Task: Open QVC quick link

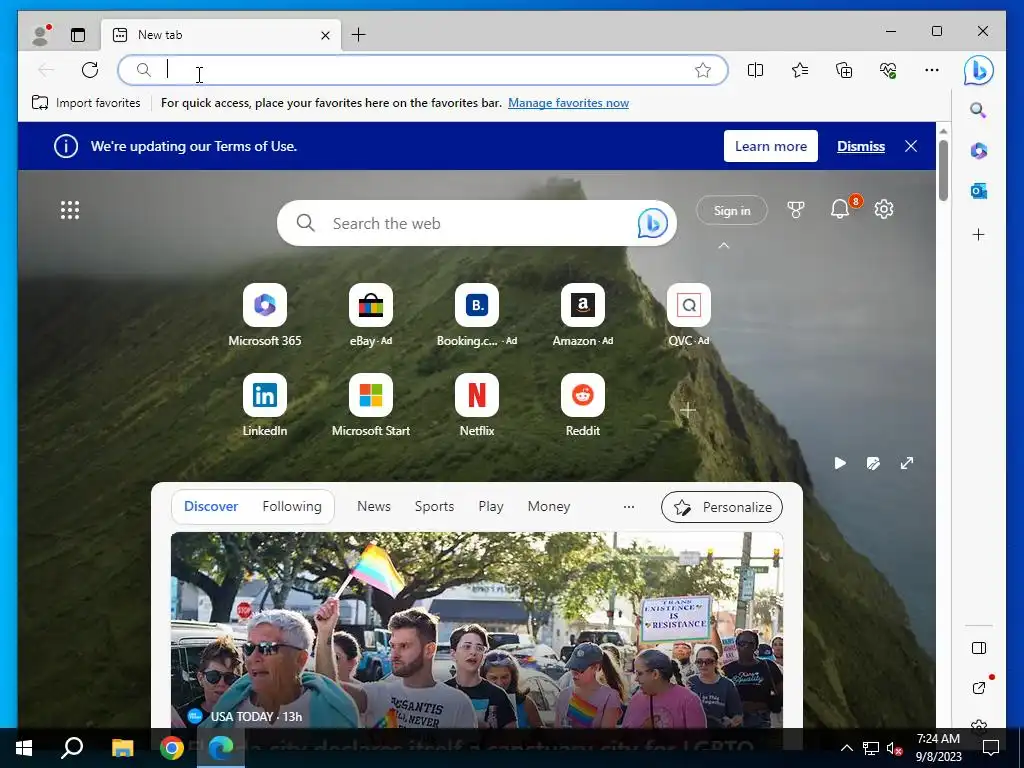Action: (x=688, y=315)
